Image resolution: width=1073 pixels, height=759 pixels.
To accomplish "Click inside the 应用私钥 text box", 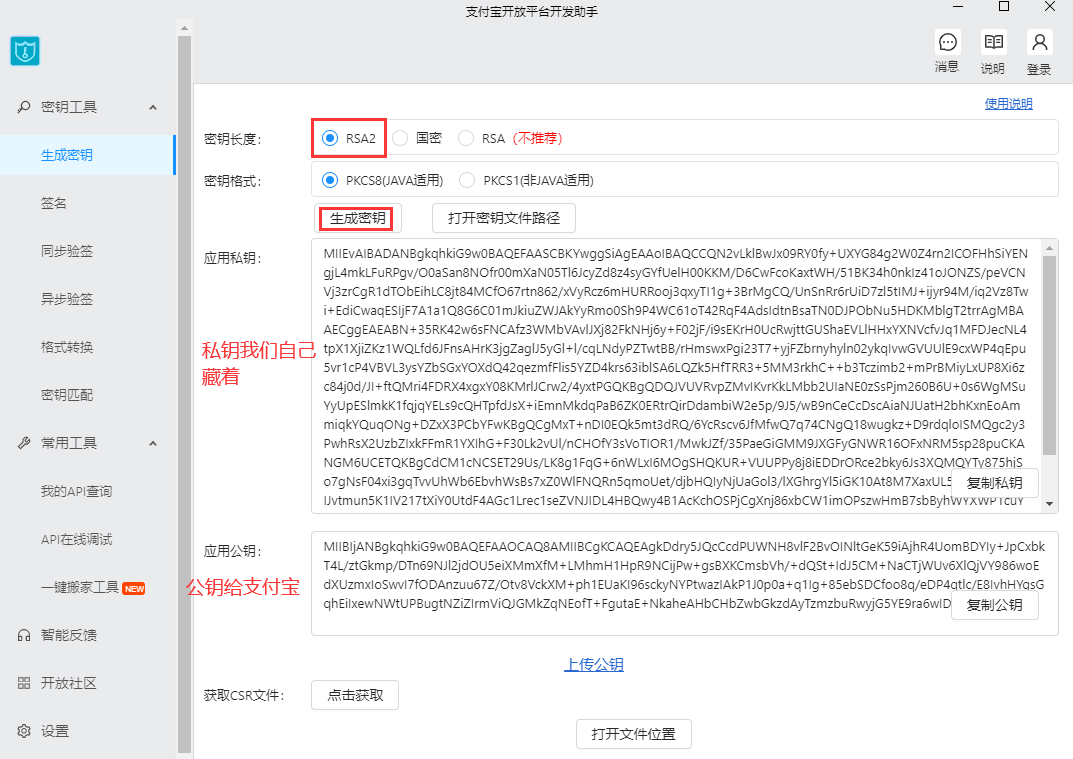I will click(x=676, y=376).
